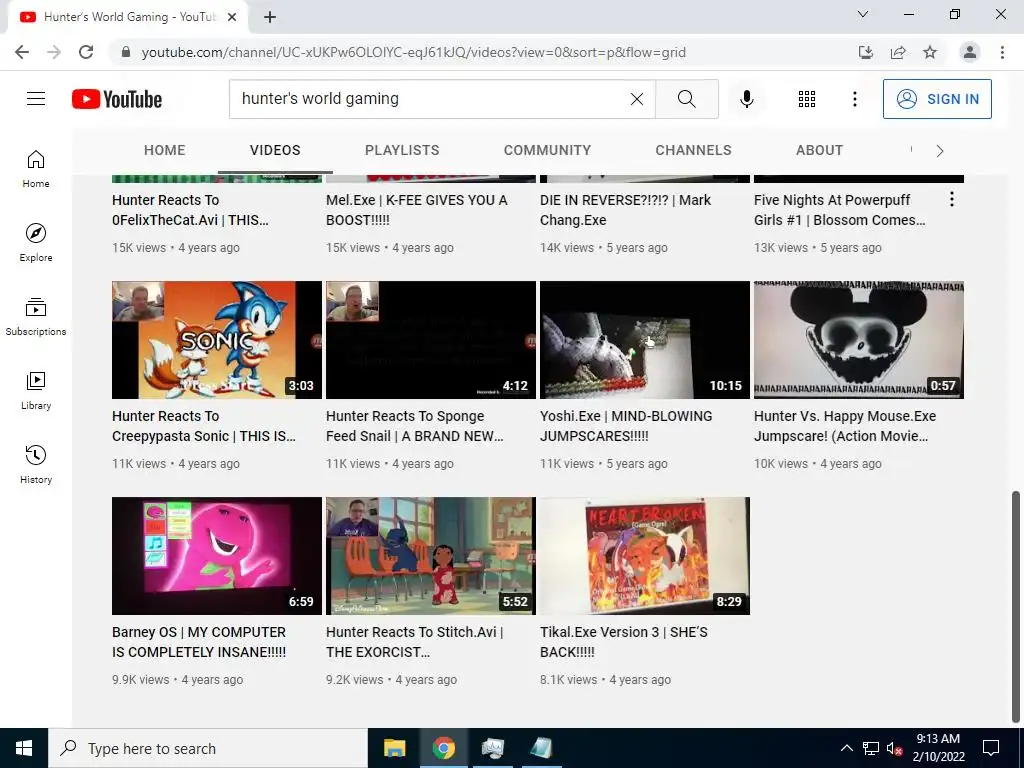Play the Stitch thumbnail video 5:52
This screenshot has width=1024, height=768.
pyautogui.click(x=430, y=556)
